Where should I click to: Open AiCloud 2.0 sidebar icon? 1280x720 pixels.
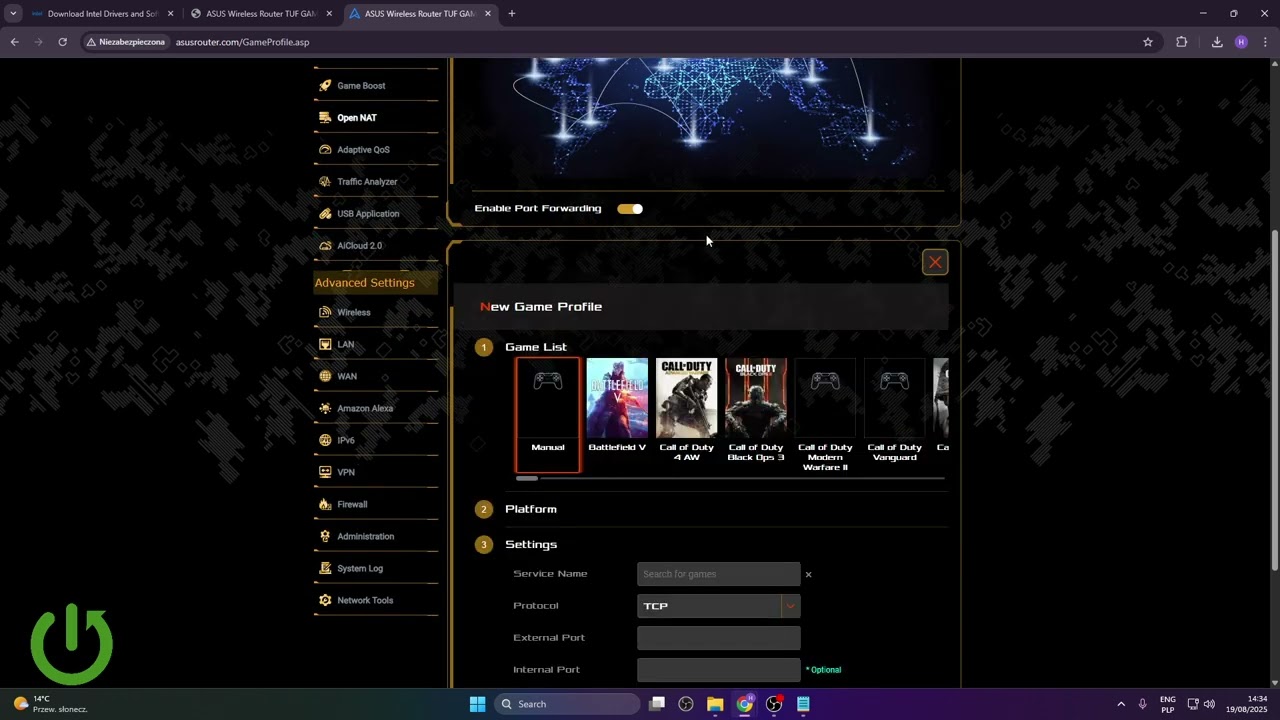point(325,246)
